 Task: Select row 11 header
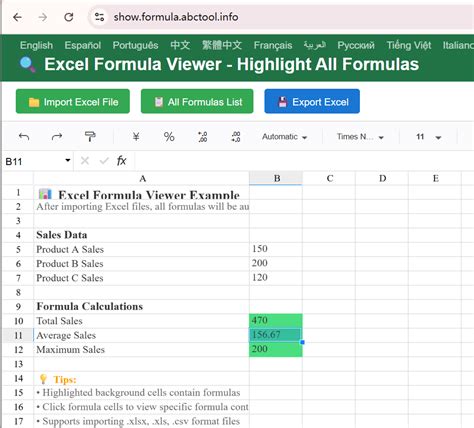click(x=18, y=335)
